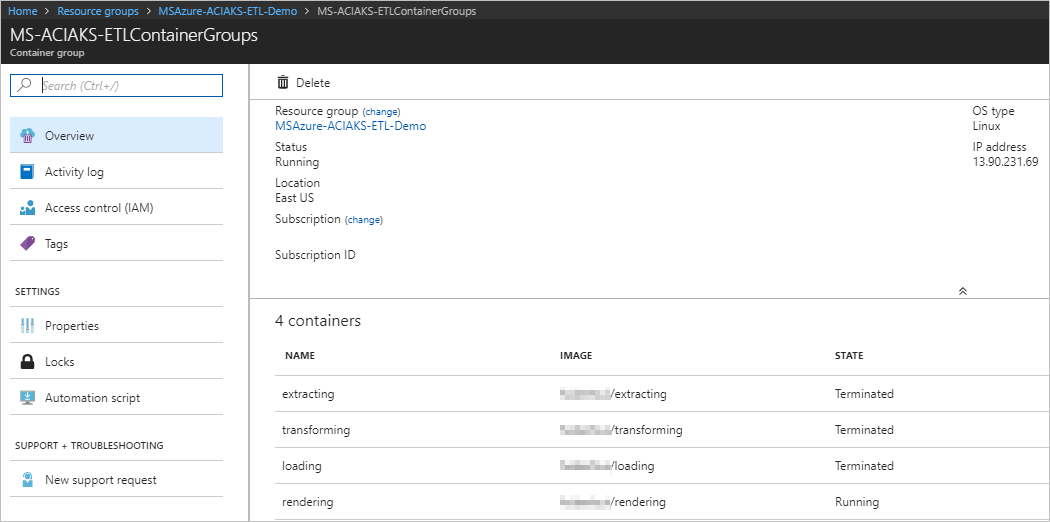This screenshot has width=1050, height=522.
Task: Click the Automation script download icon
Action: pos(28,398)
